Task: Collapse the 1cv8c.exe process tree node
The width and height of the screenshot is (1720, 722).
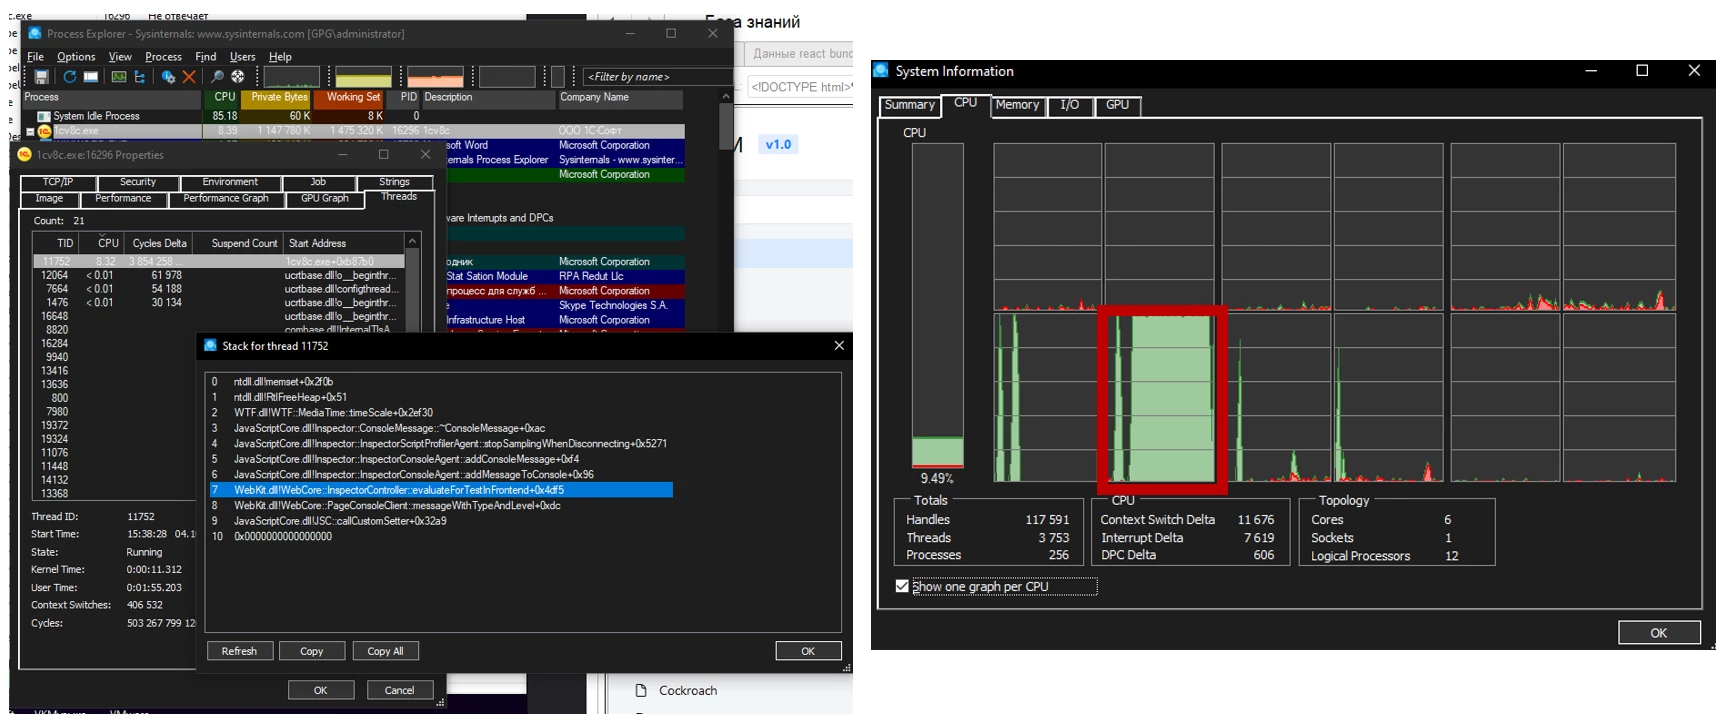Action: [30, 131]
